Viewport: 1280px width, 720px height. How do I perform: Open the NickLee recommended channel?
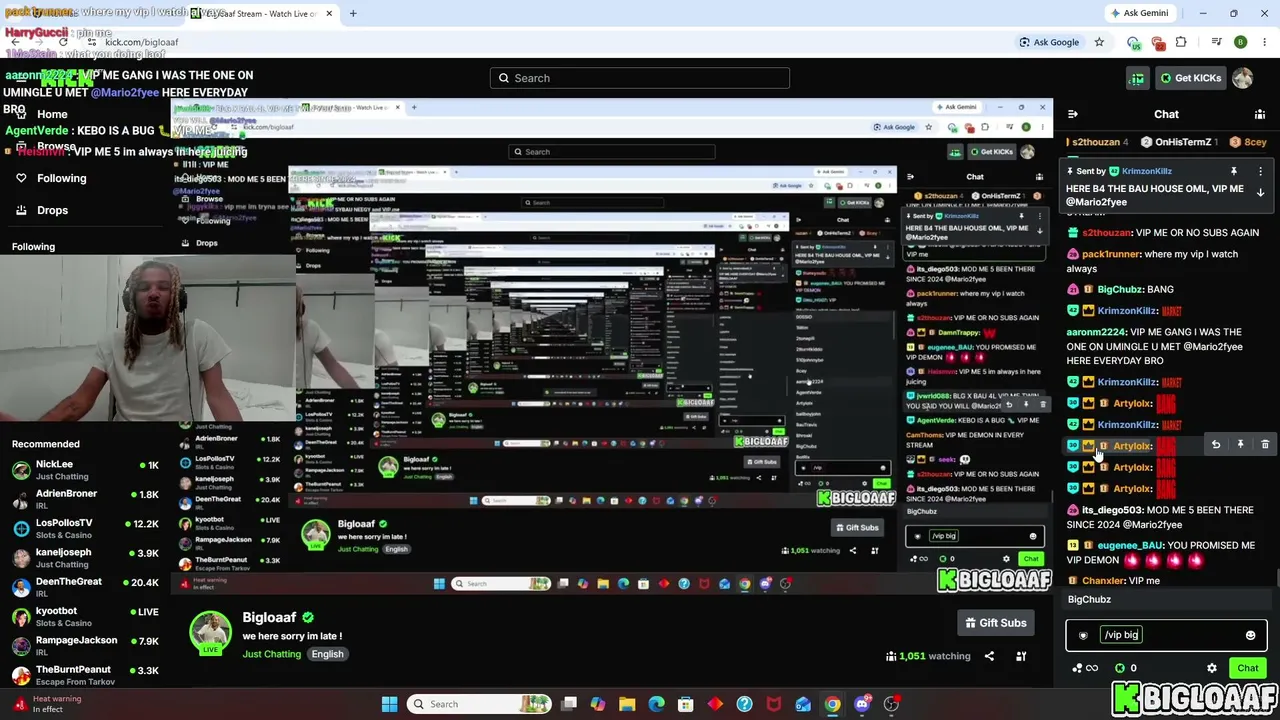coord(85,470)
